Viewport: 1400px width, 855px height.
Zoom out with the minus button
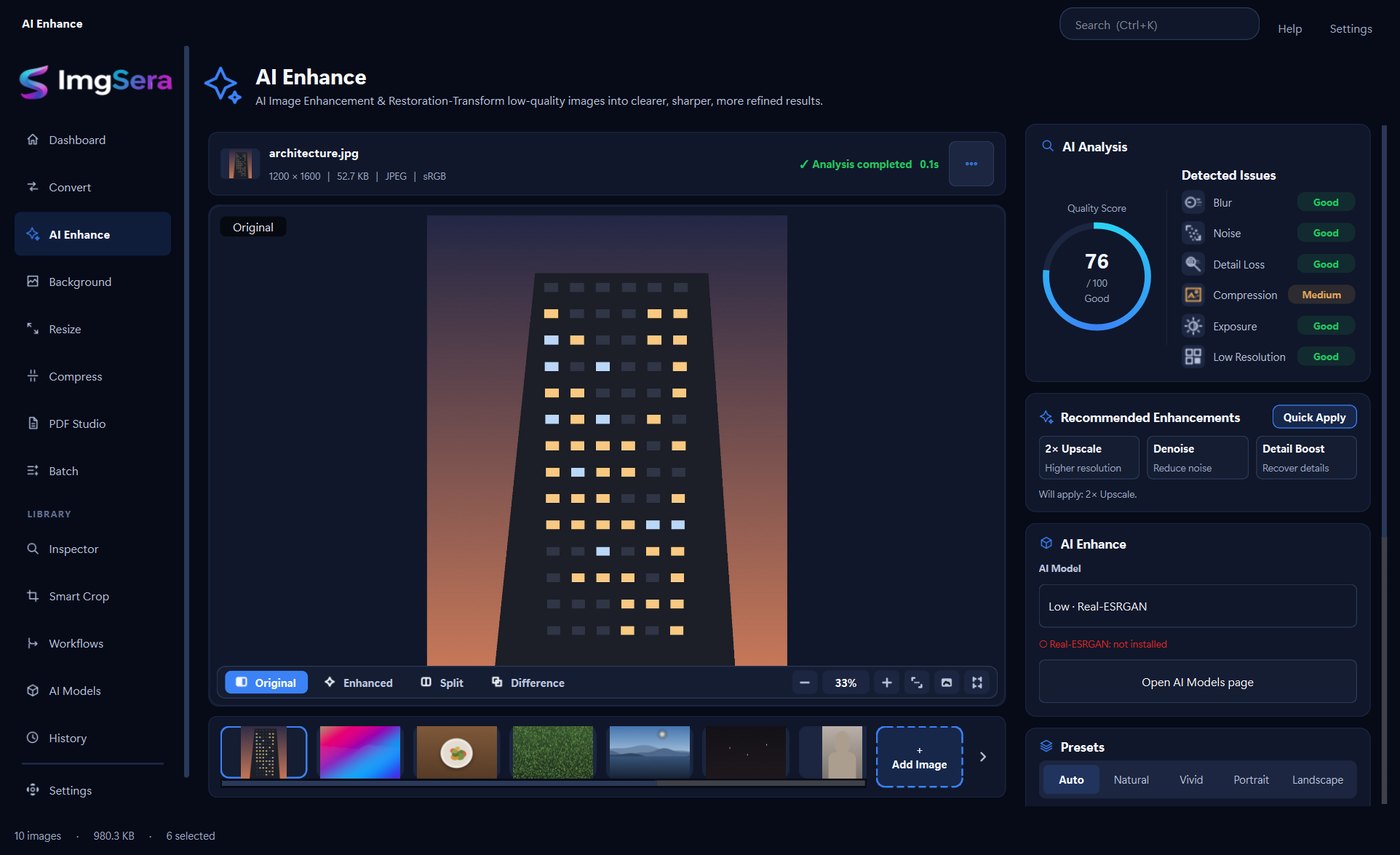(805, 682)
